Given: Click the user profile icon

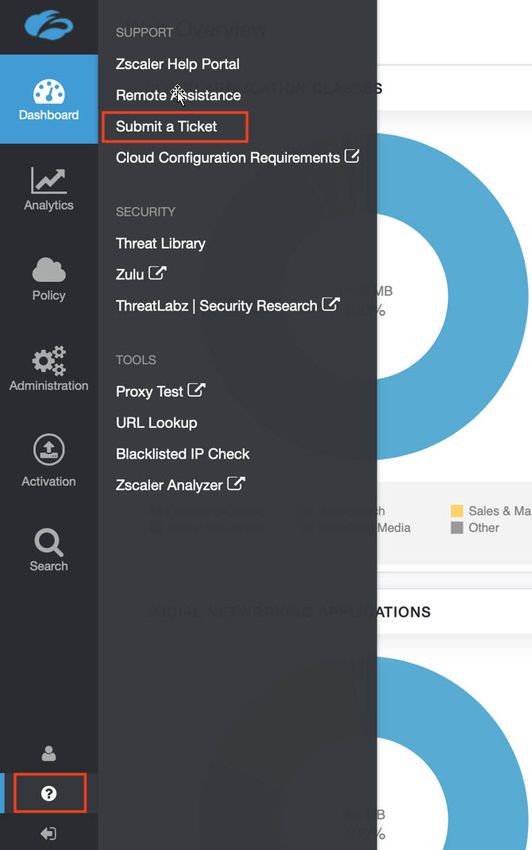Looking at the screenshot, I should (49, 753).
